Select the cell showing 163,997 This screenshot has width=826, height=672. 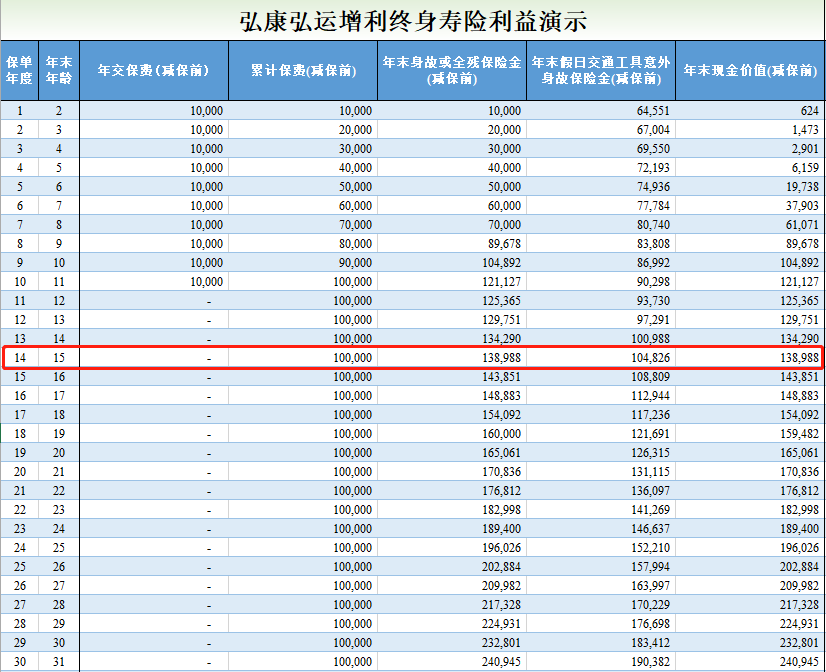(601, 585)
